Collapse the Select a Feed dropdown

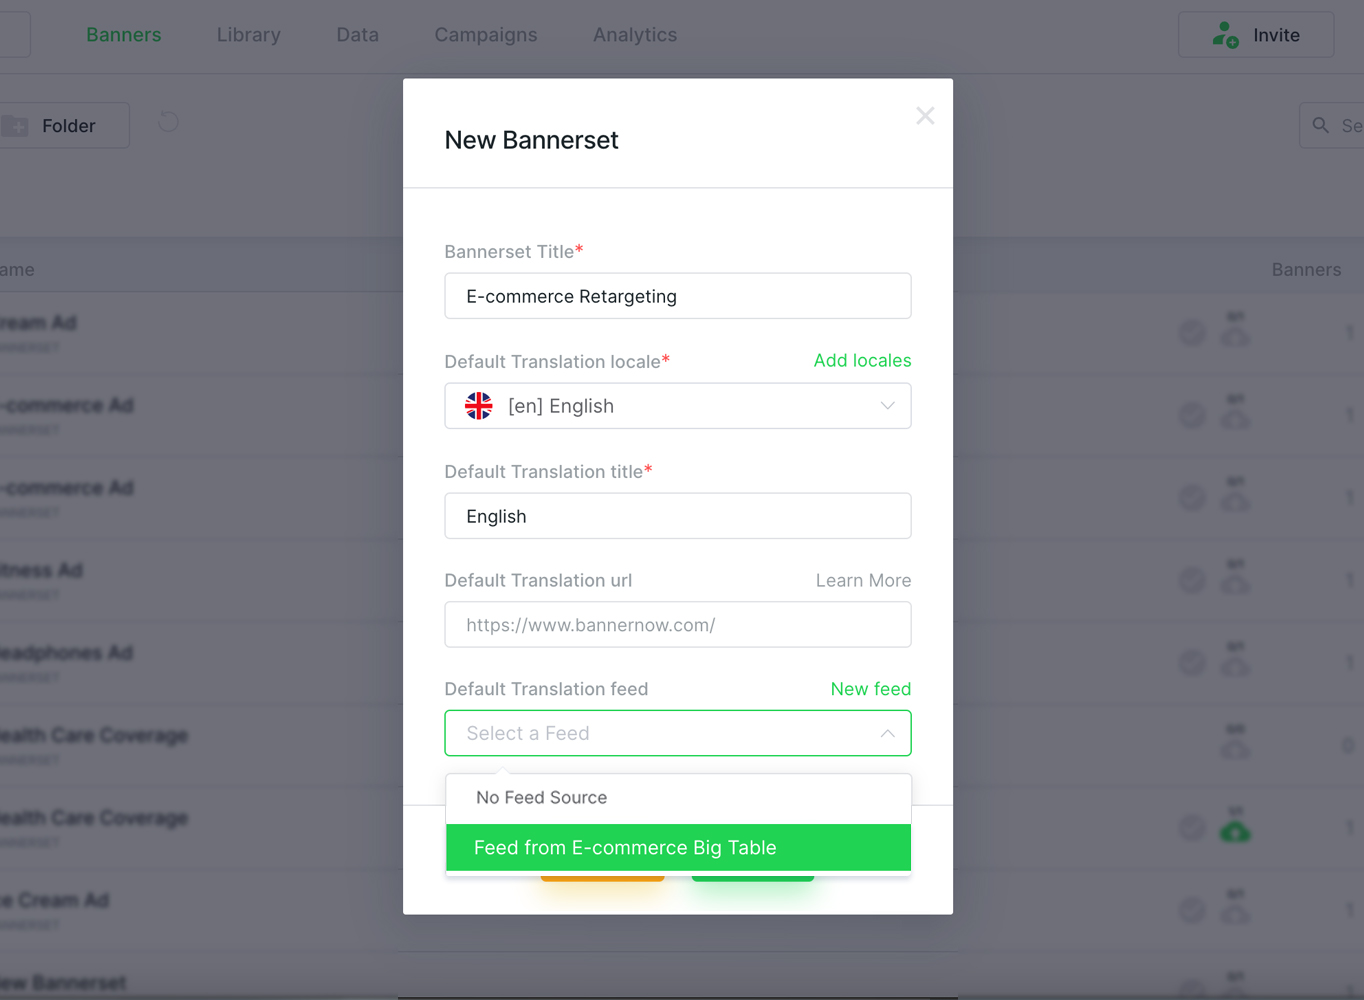(887, 733)
